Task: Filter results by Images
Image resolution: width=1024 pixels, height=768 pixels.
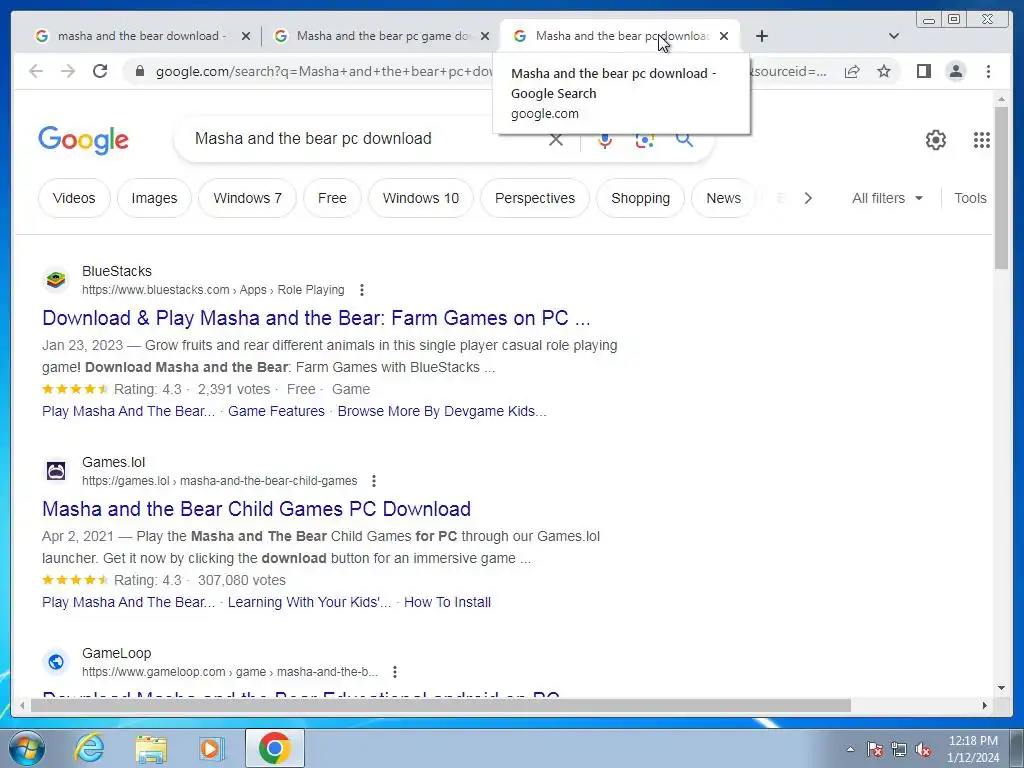Action: tap(154, 198)
